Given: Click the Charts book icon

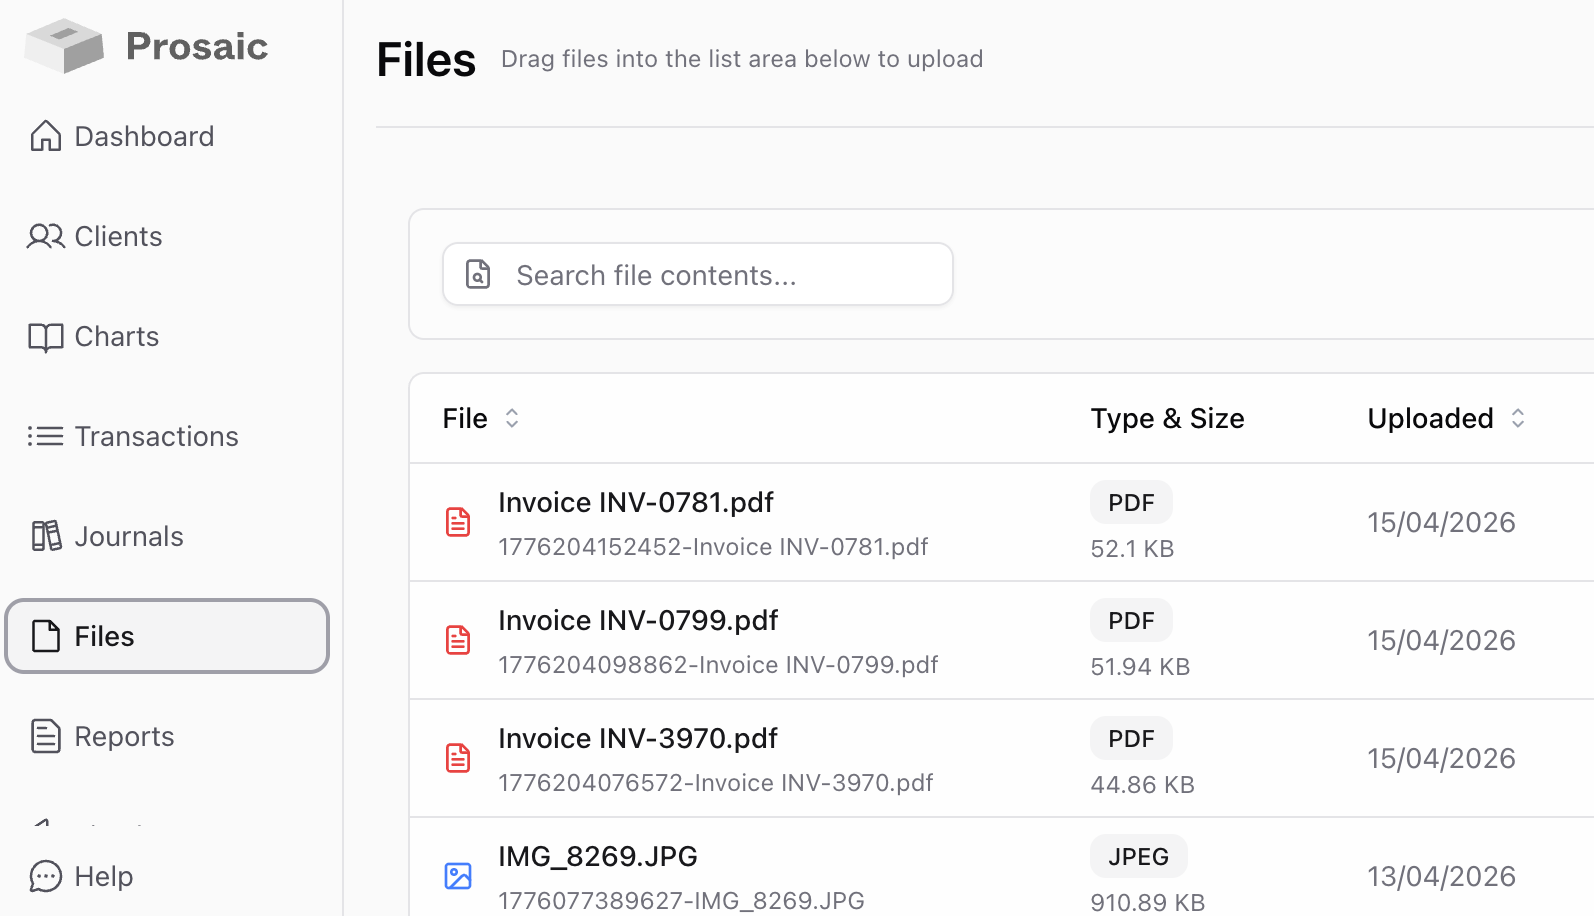Looking at the screenshot, I should [46, 337].
